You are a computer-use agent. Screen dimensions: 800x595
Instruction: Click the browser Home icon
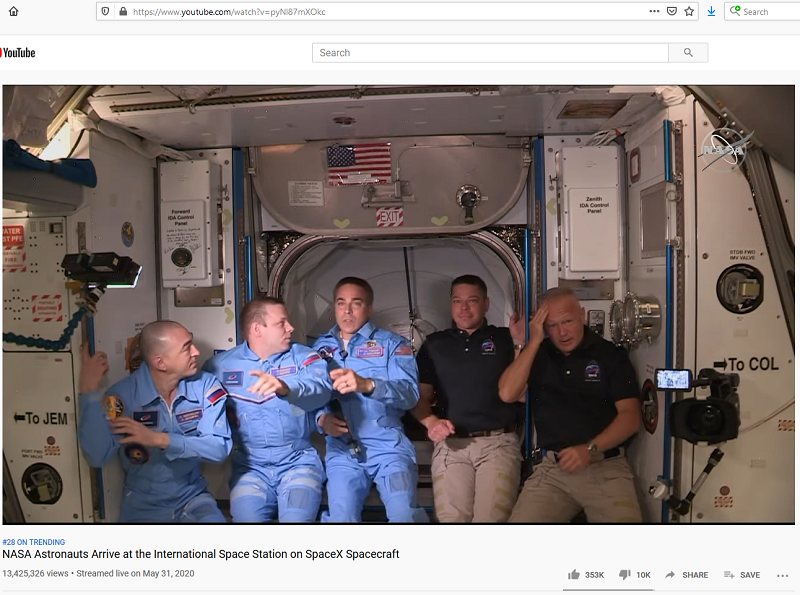click(14, 11)
